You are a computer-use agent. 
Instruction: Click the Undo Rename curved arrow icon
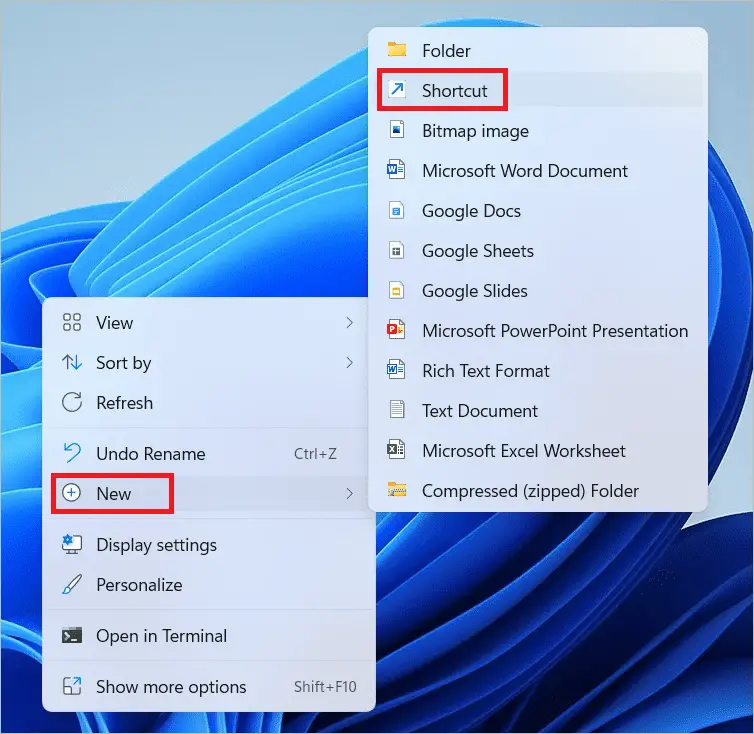tap(72, 453)
